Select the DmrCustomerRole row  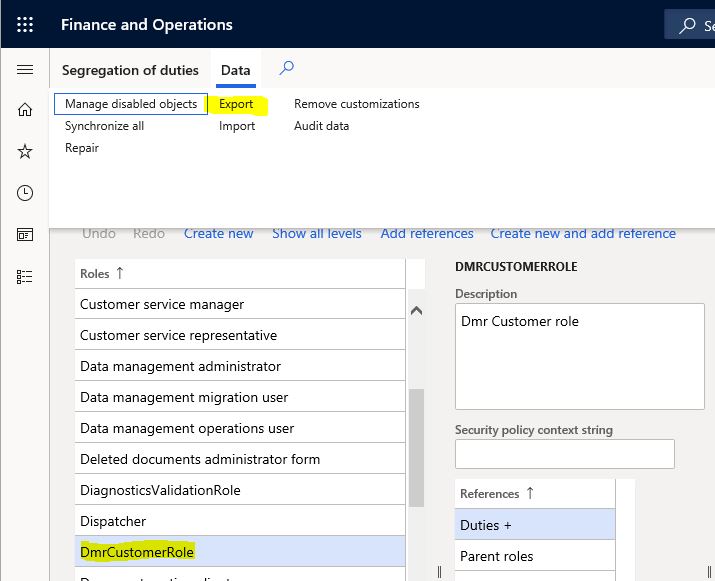240,552
